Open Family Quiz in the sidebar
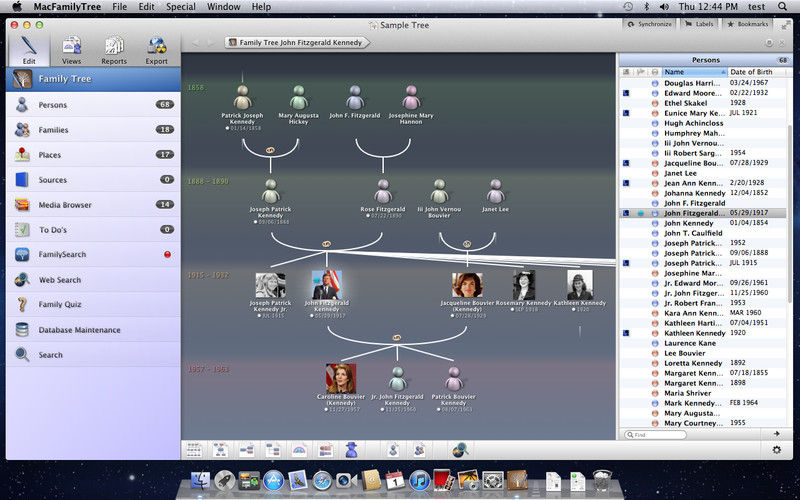800x500 pixels. point(93,304)
